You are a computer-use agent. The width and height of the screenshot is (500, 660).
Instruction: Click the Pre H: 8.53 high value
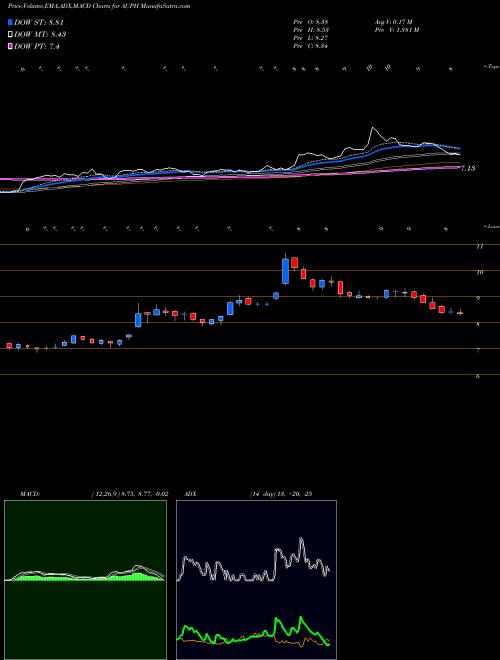[x=311, y=30]
